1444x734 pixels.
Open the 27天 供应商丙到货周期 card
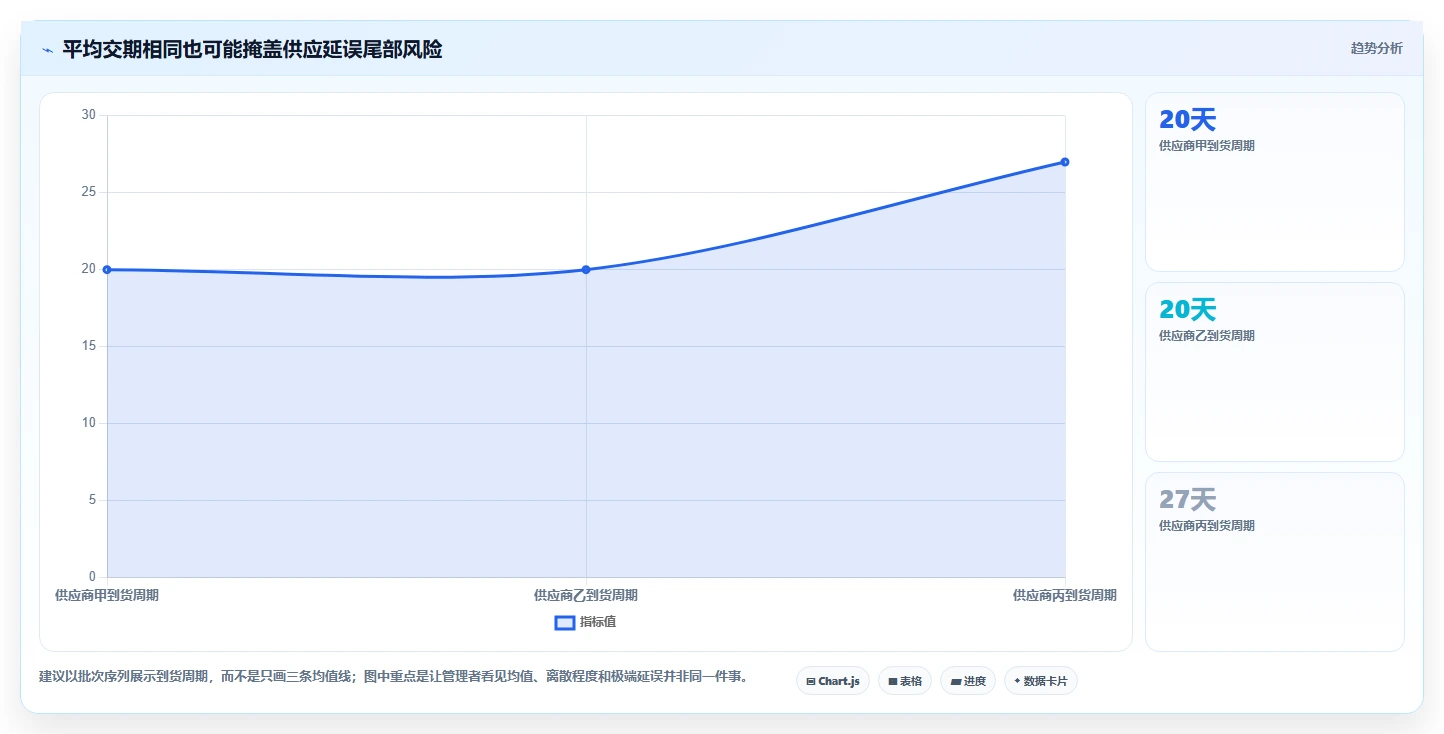(x=1275, y=562)
